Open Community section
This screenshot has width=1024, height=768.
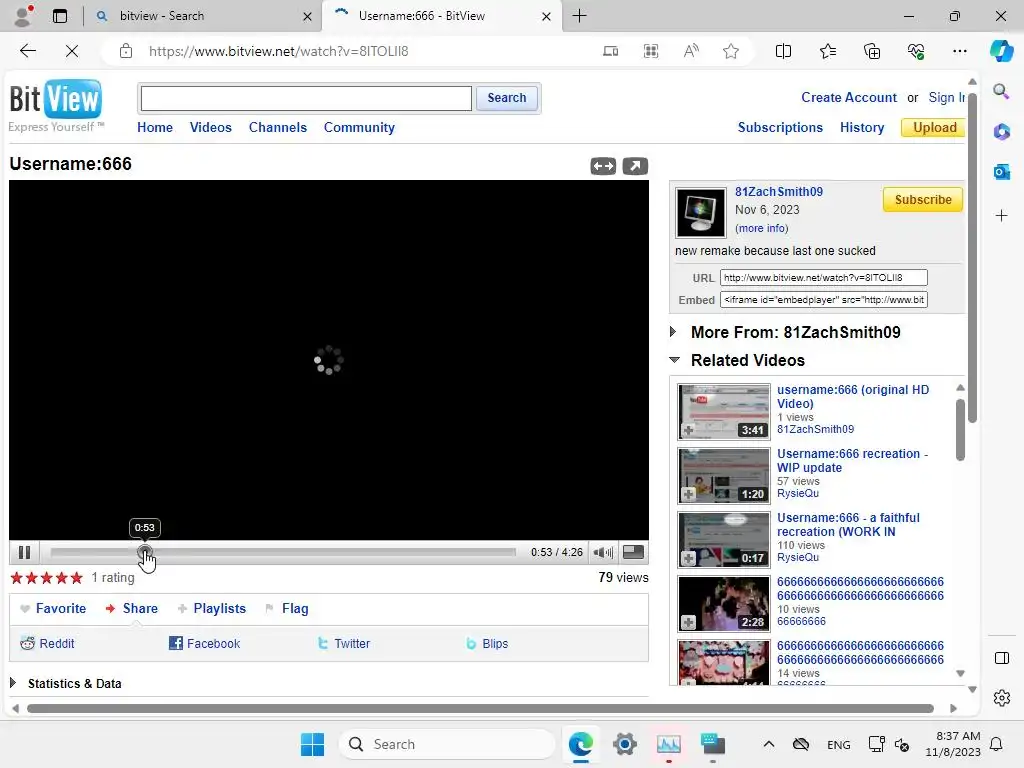[359, 127]
